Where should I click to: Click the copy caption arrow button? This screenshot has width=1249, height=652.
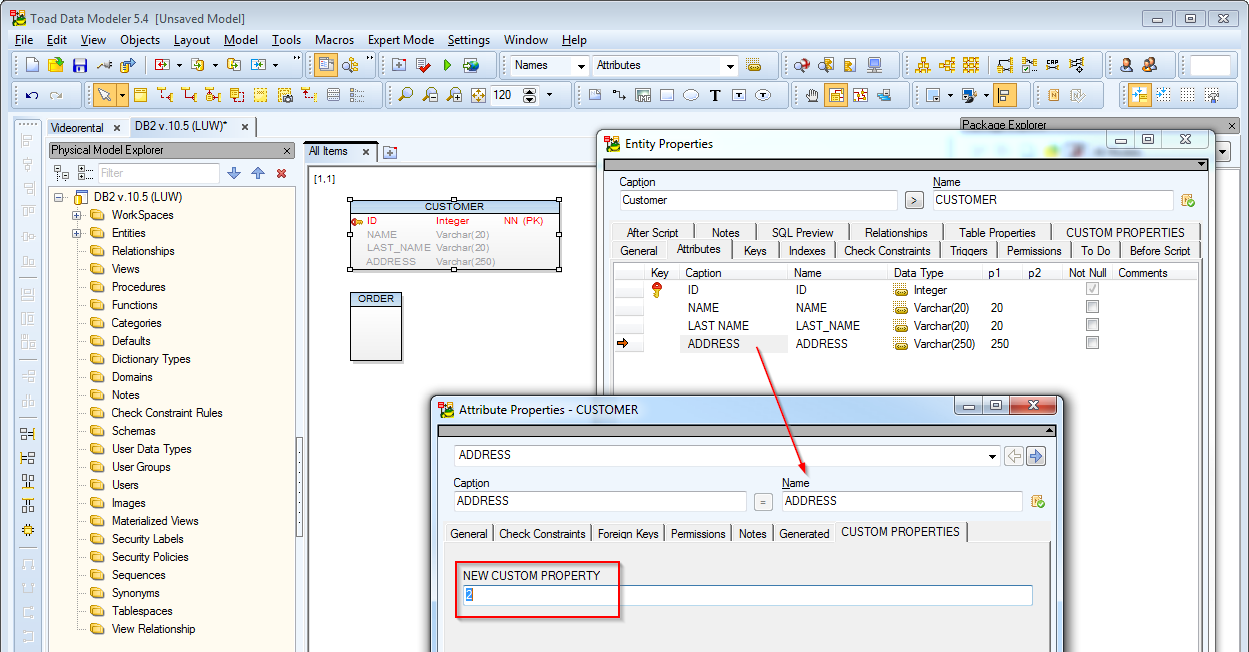coord(913,200)
